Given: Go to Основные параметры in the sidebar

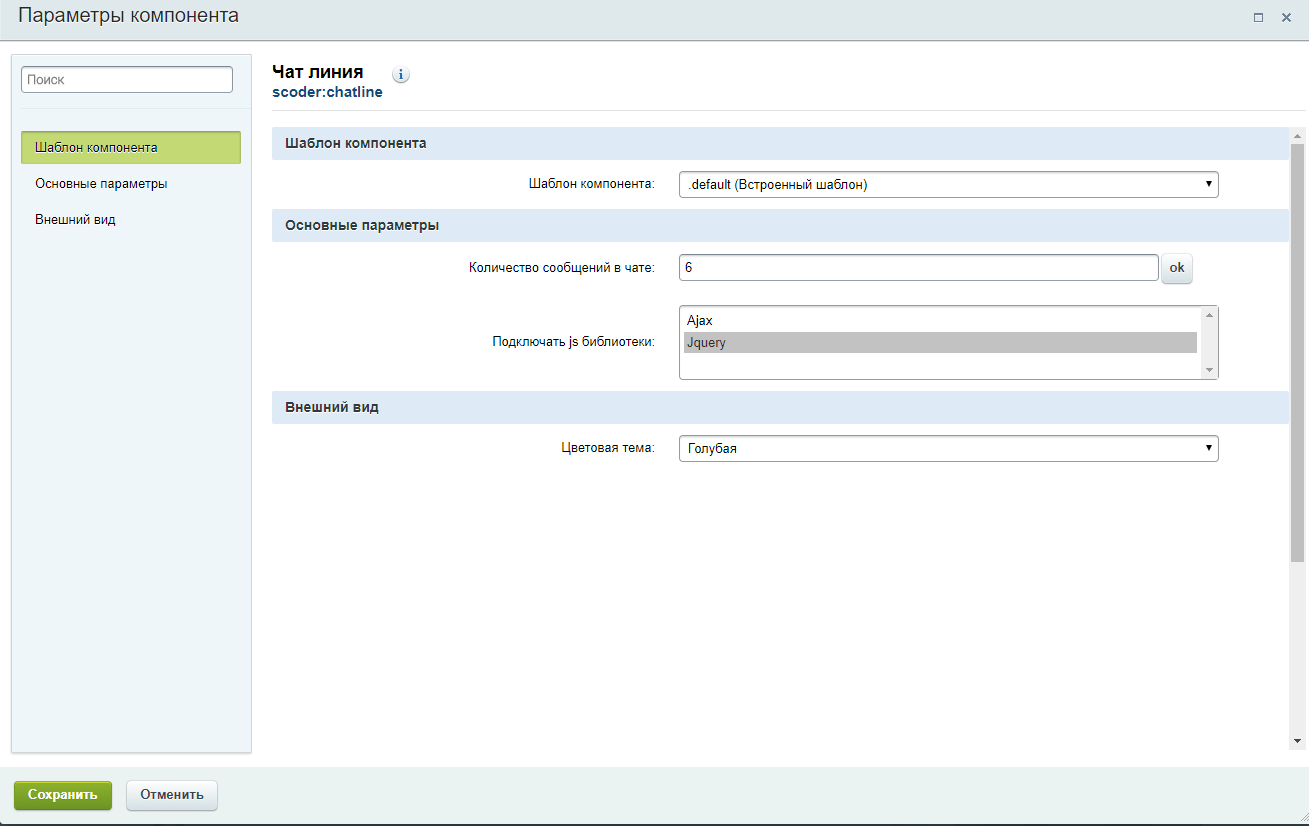Looking at the screenshot, I should click(x=101, y=184).
